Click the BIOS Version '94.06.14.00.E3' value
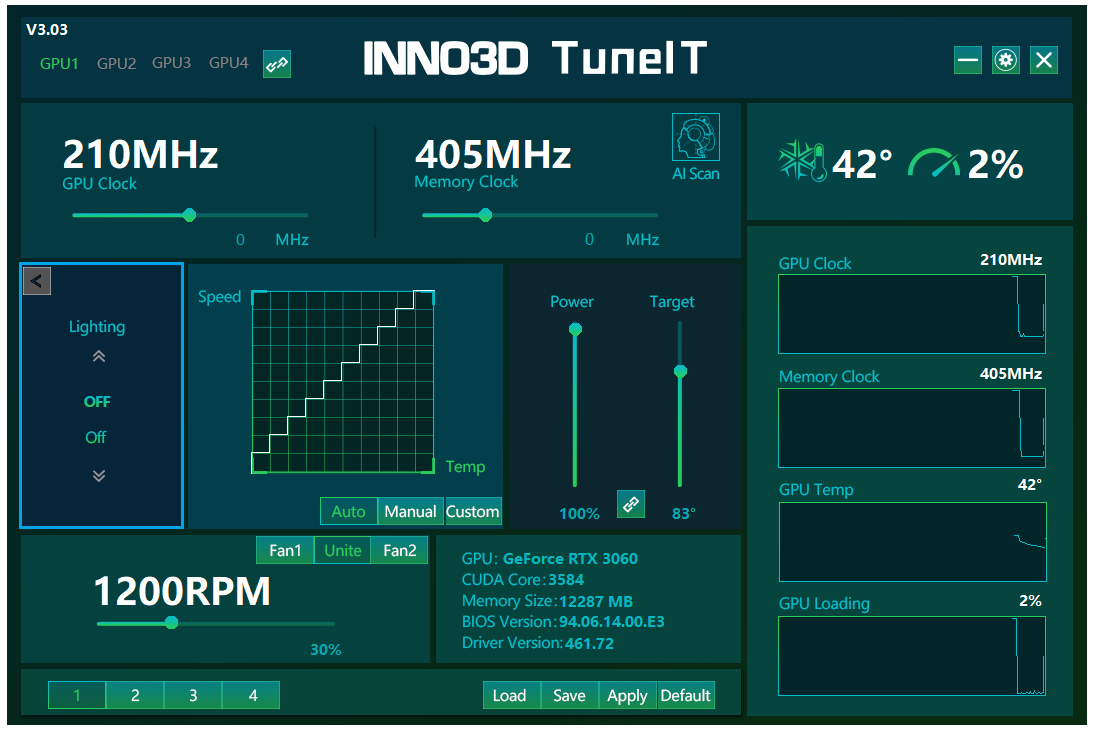Screen dimensions: 1096x732 point(612,622)
